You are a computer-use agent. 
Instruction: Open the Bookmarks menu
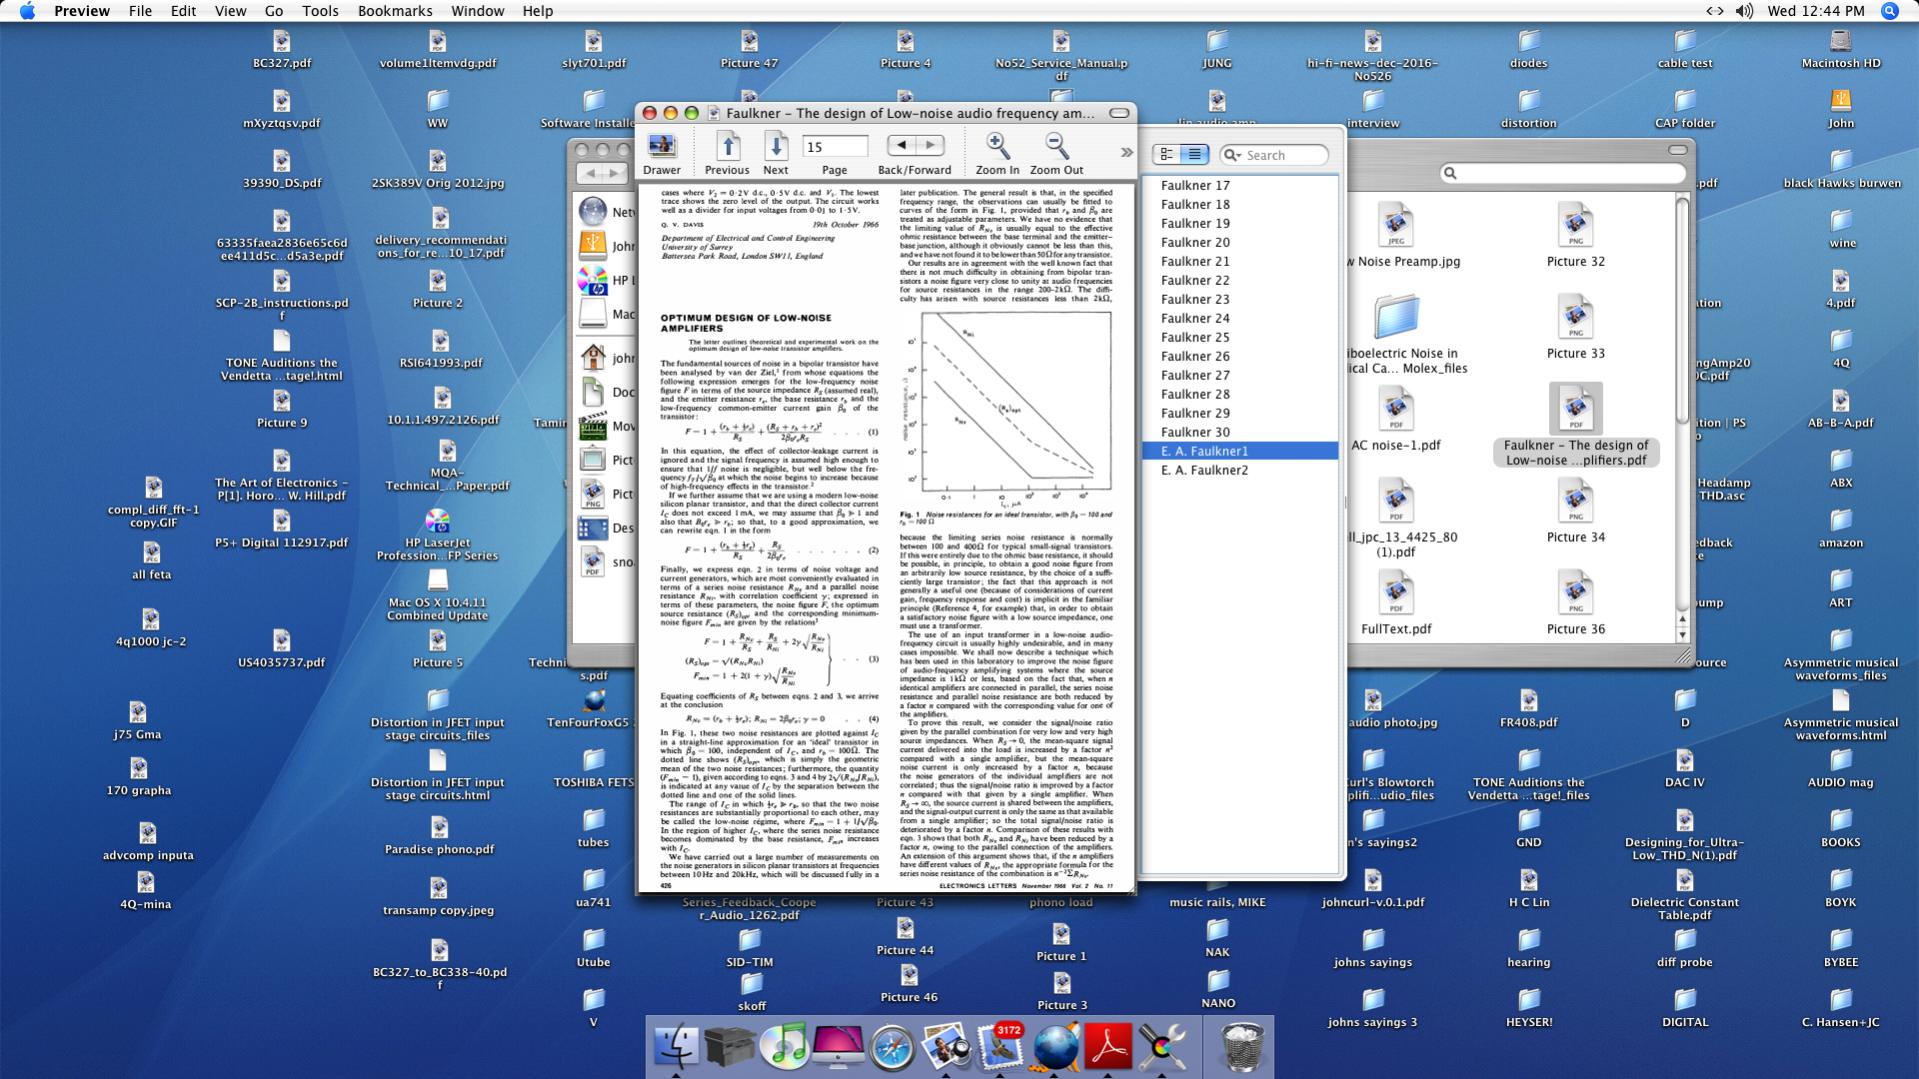pyautogui.click(x=395, y=11)
